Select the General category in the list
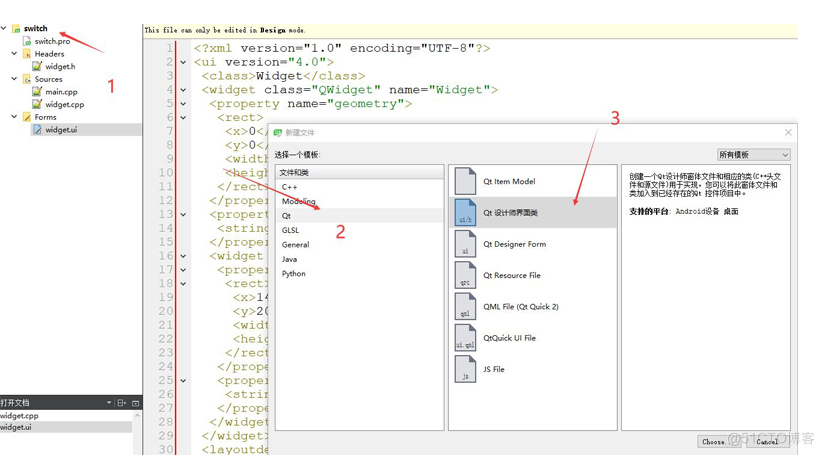The width and height of the screenshot is (824, 455). coord(295,244)
